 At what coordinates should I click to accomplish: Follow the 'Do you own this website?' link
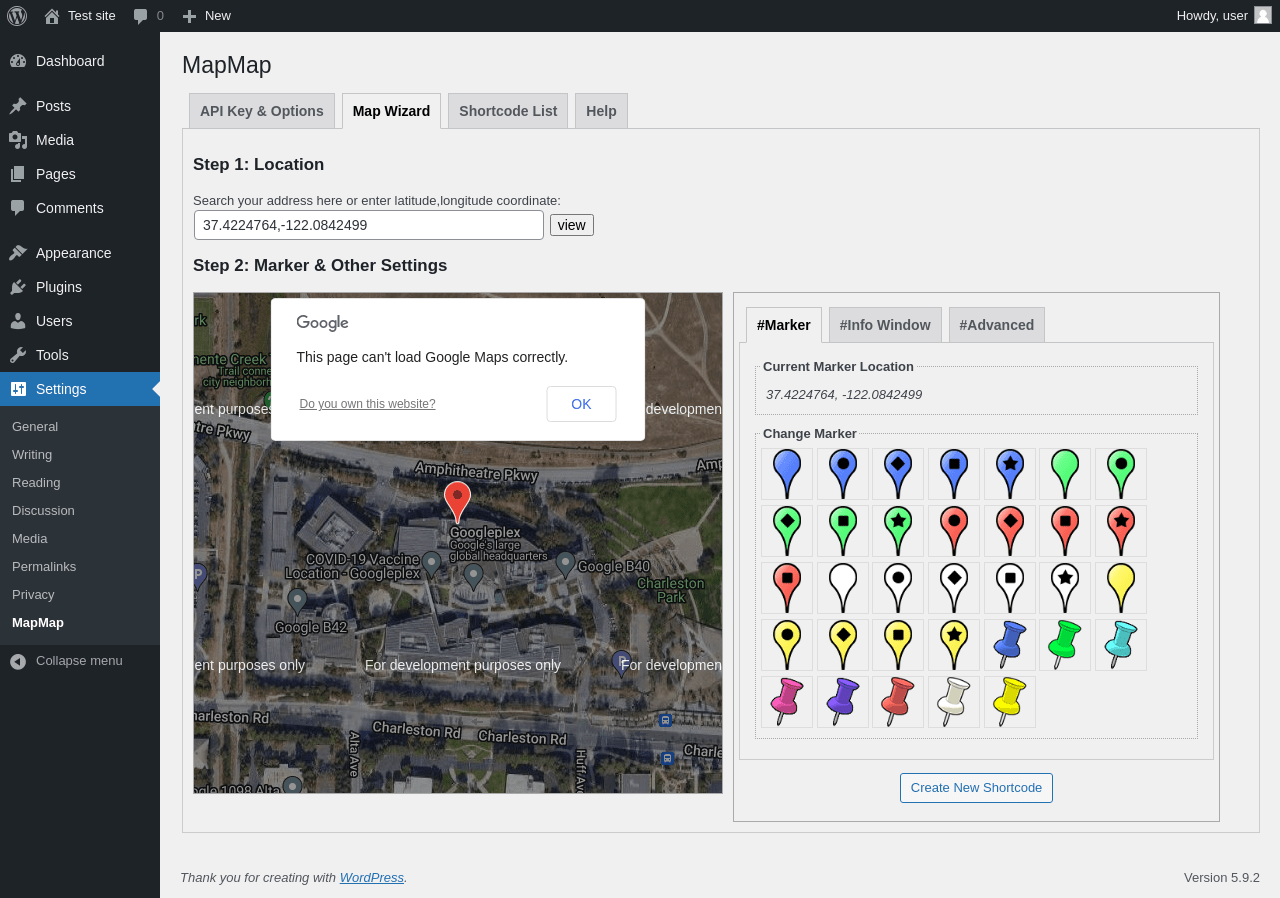(x=367, y=404)
